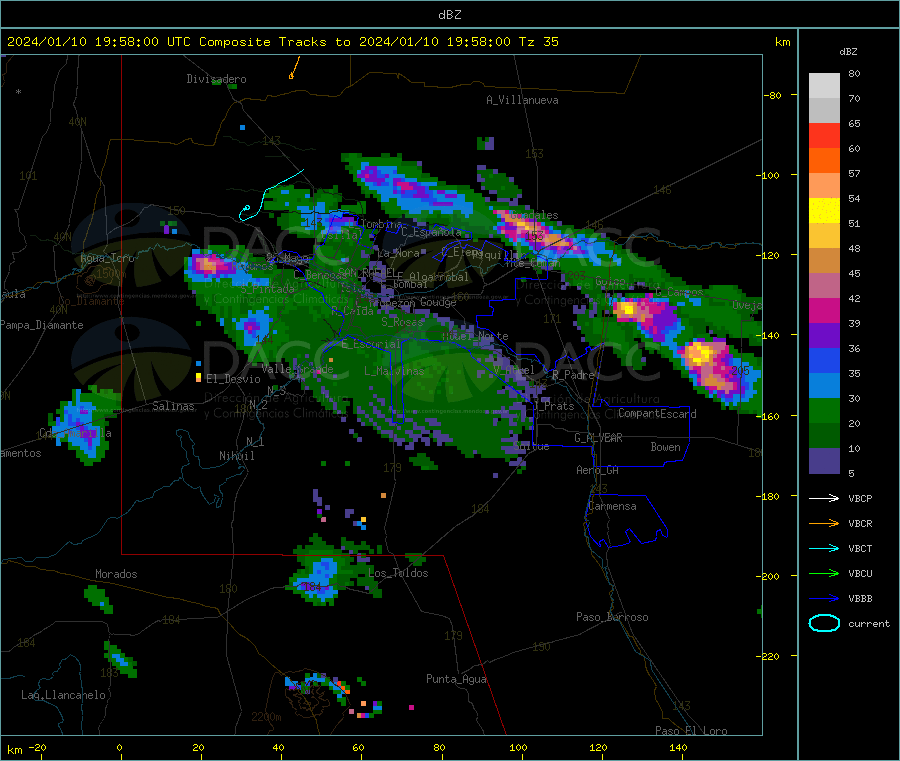Click the Divisadero map label
The width and height of the screenshot is (900, 761).
coord(216,79)
